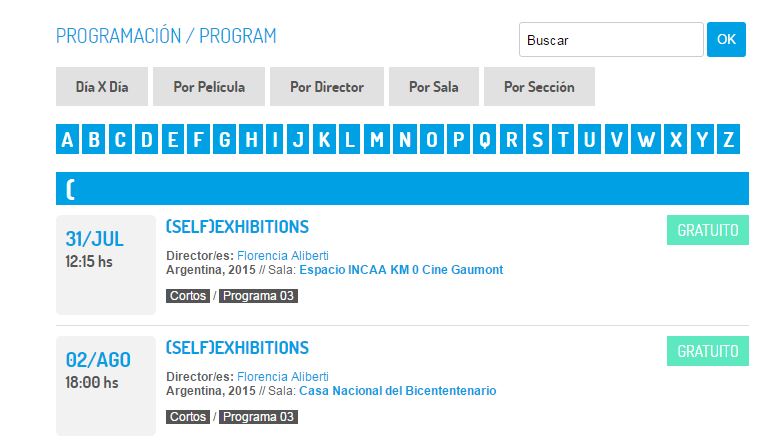Image resolution: width=784 pixels, height=444 pixels.
Task: Select letter Z alphabet tile
Action: (728, 140)
